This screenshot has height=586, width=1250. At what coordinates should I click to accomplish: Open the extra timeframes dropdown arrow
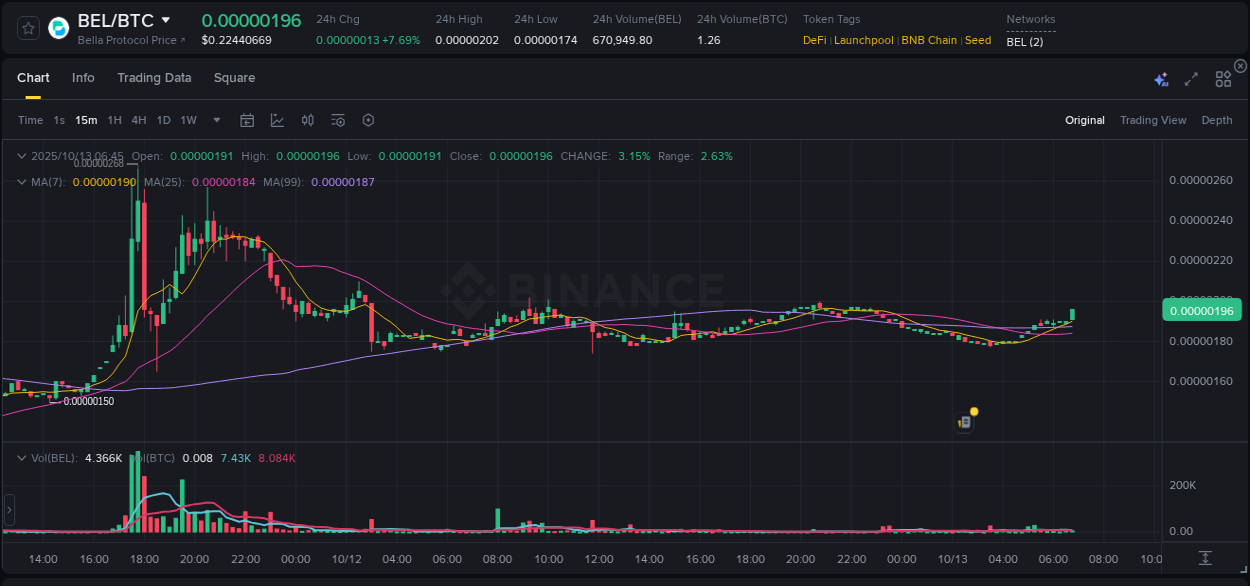click(x=215, y=120)
